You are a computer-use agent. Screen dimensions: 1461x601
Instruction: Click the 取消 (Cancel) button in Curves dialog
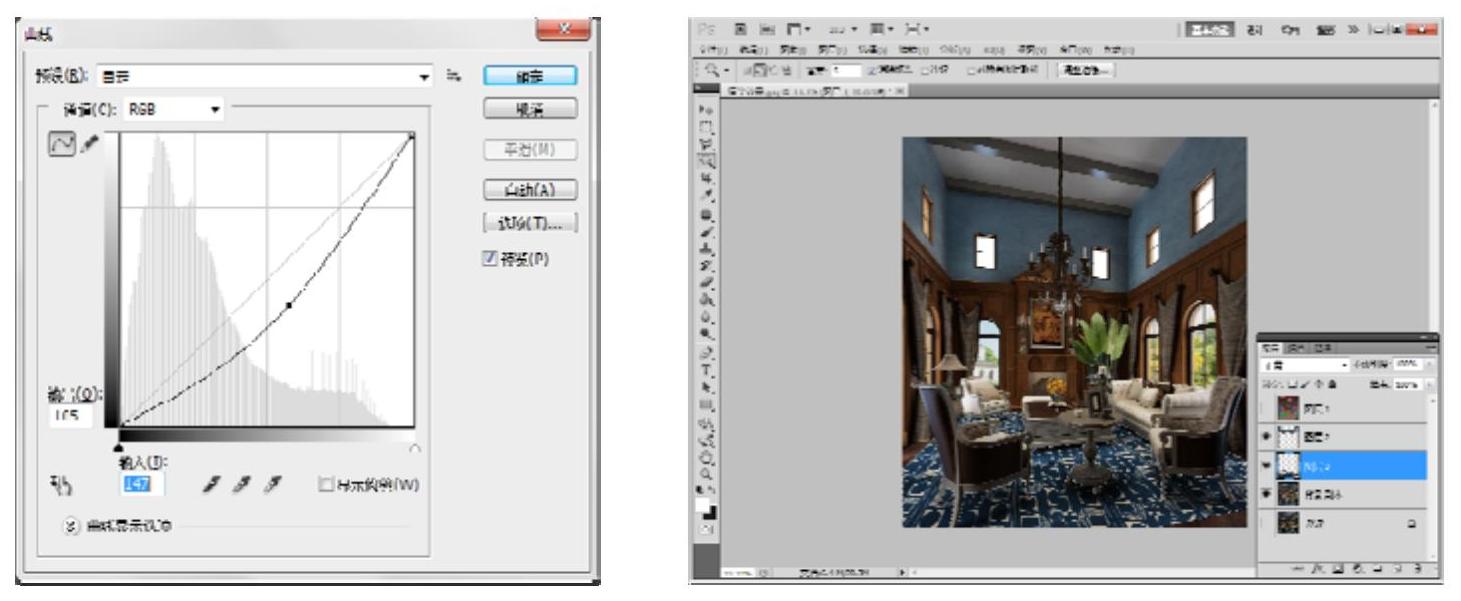[x=529, y=108]
